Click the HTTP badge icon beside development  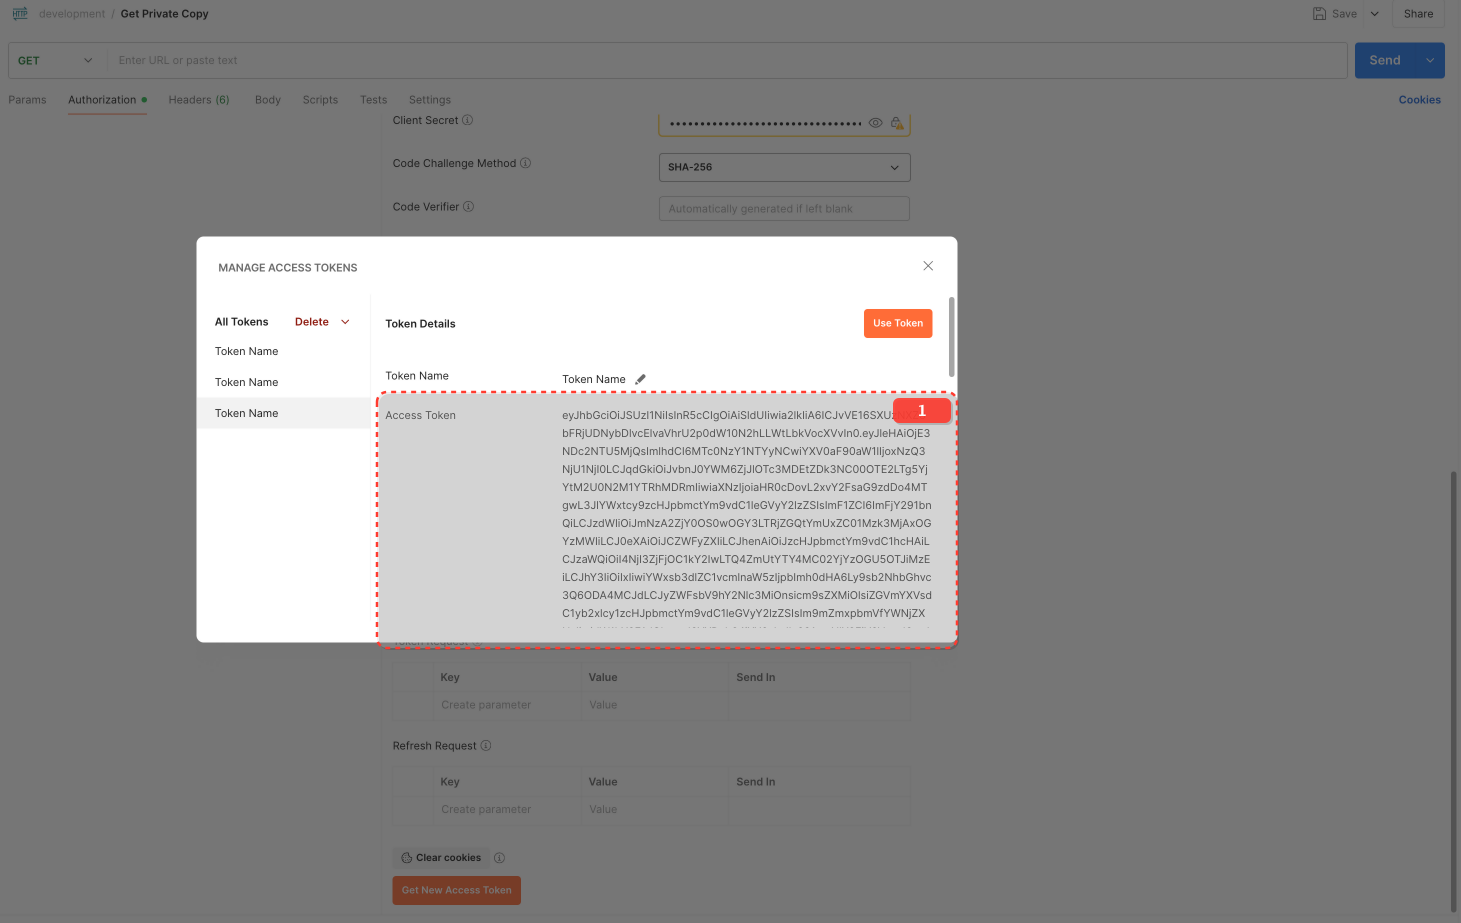coord(19,13)
